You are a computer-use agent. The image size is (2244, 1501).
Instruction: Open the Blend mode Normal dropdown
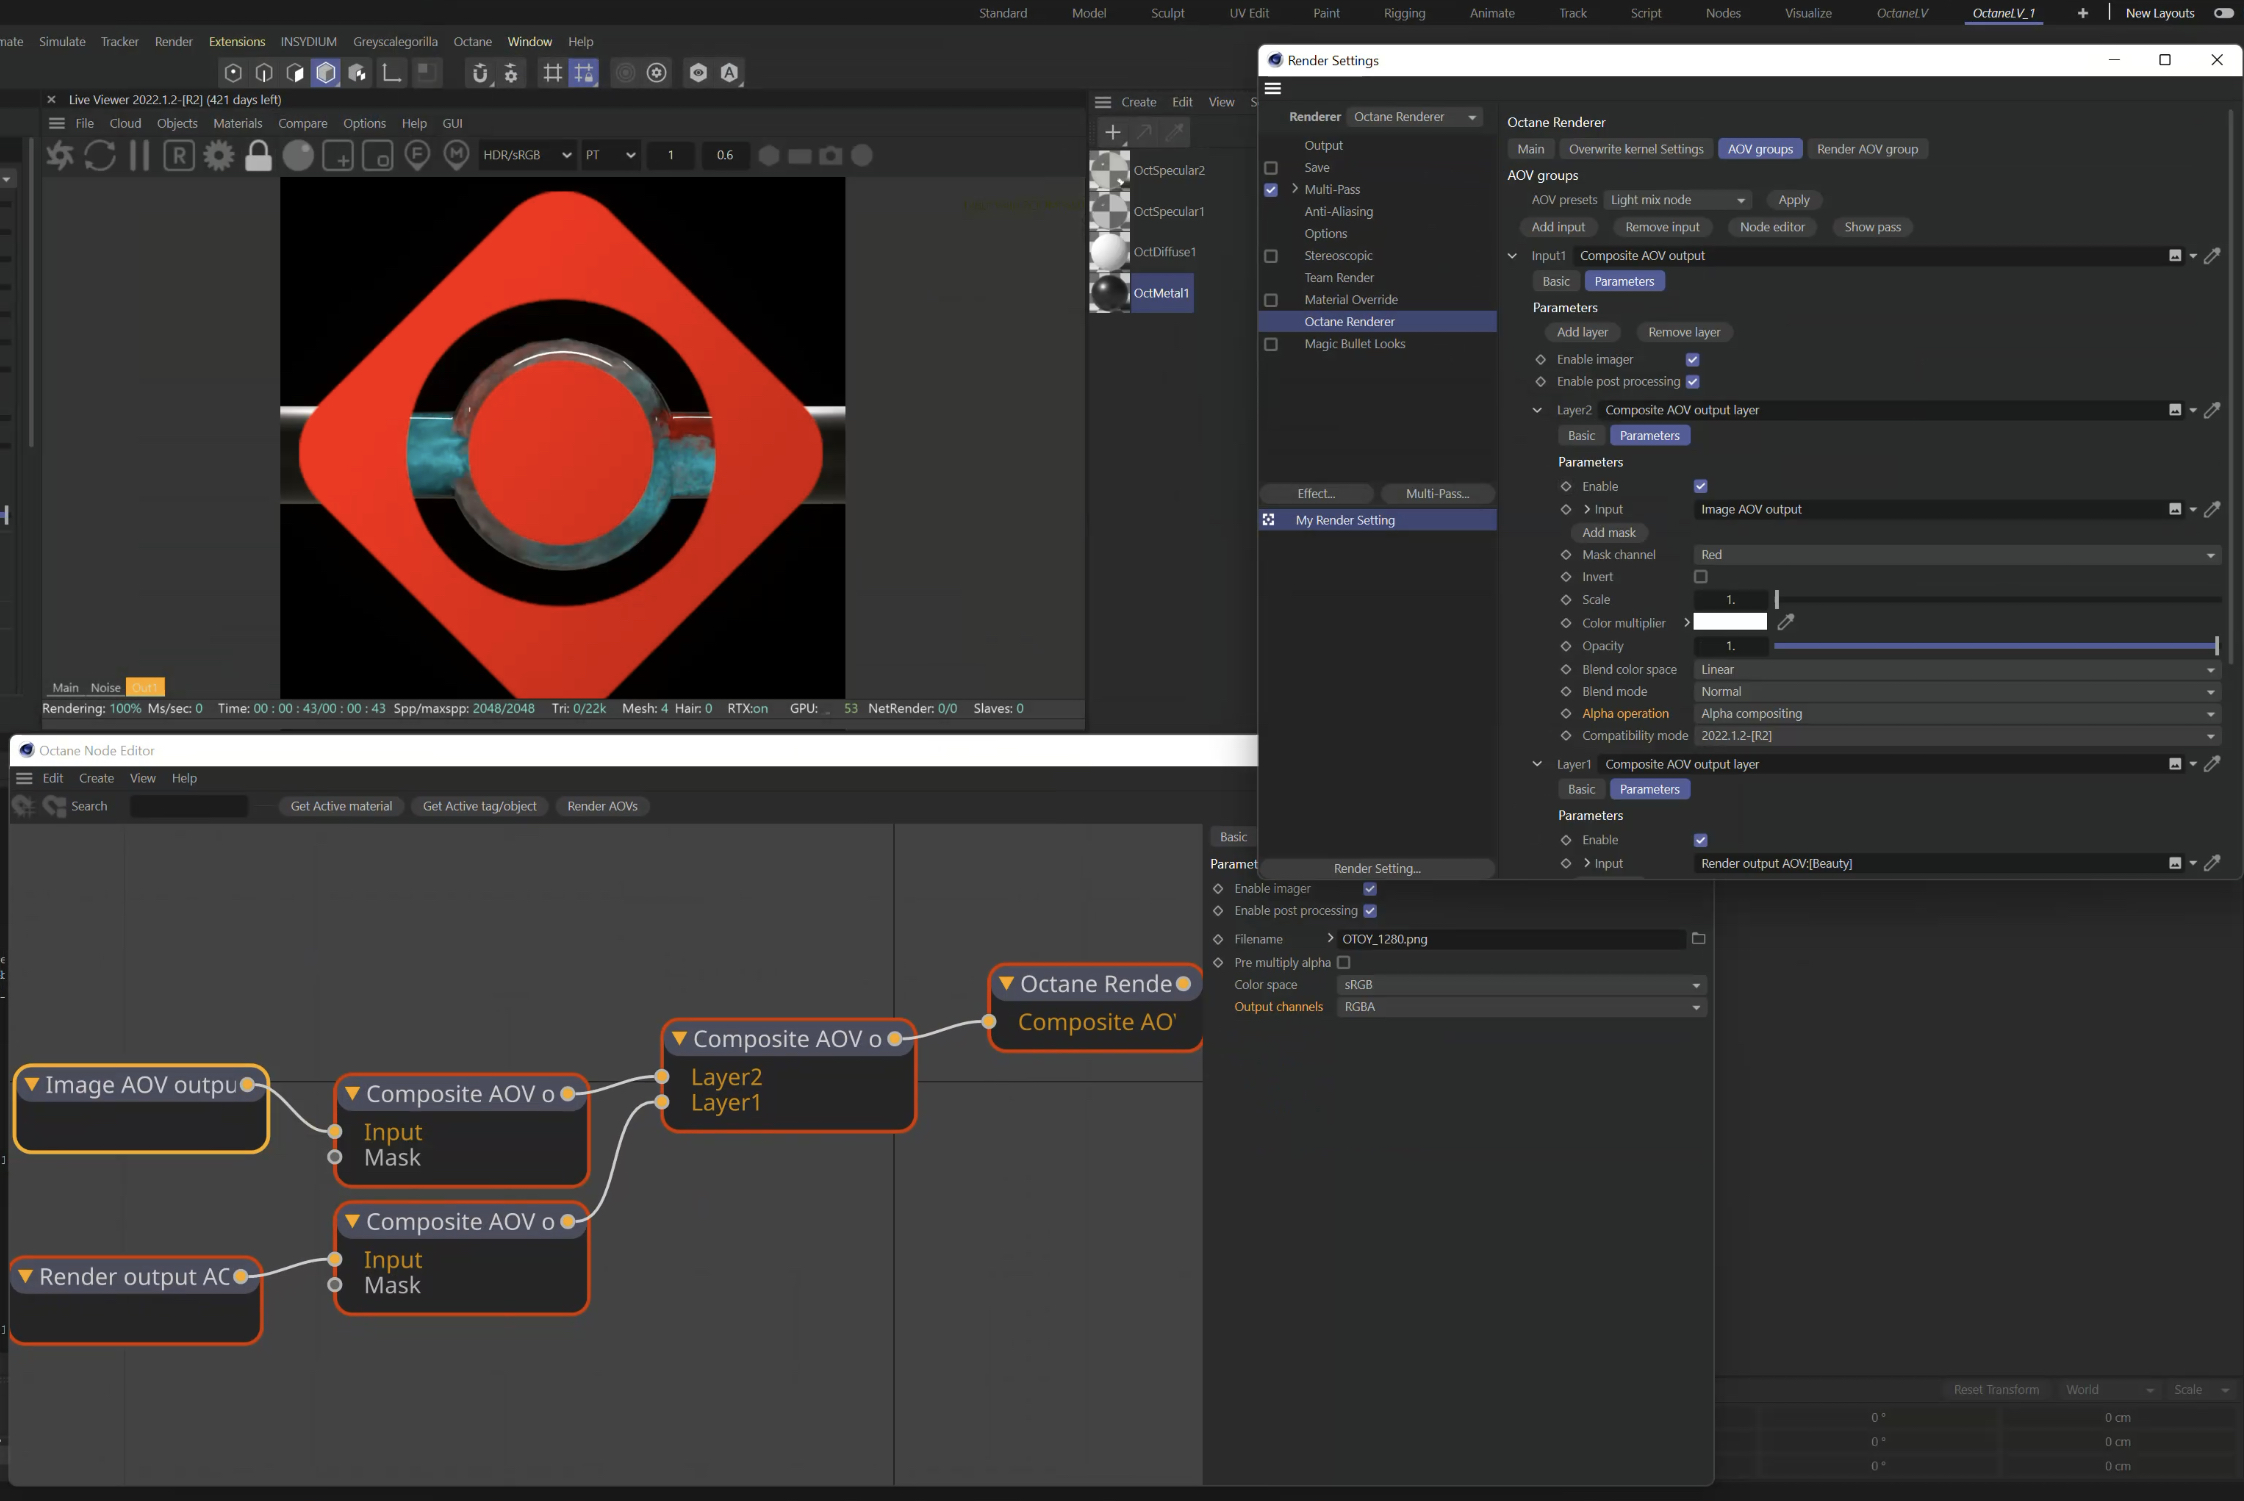[x=1956, y=692]
